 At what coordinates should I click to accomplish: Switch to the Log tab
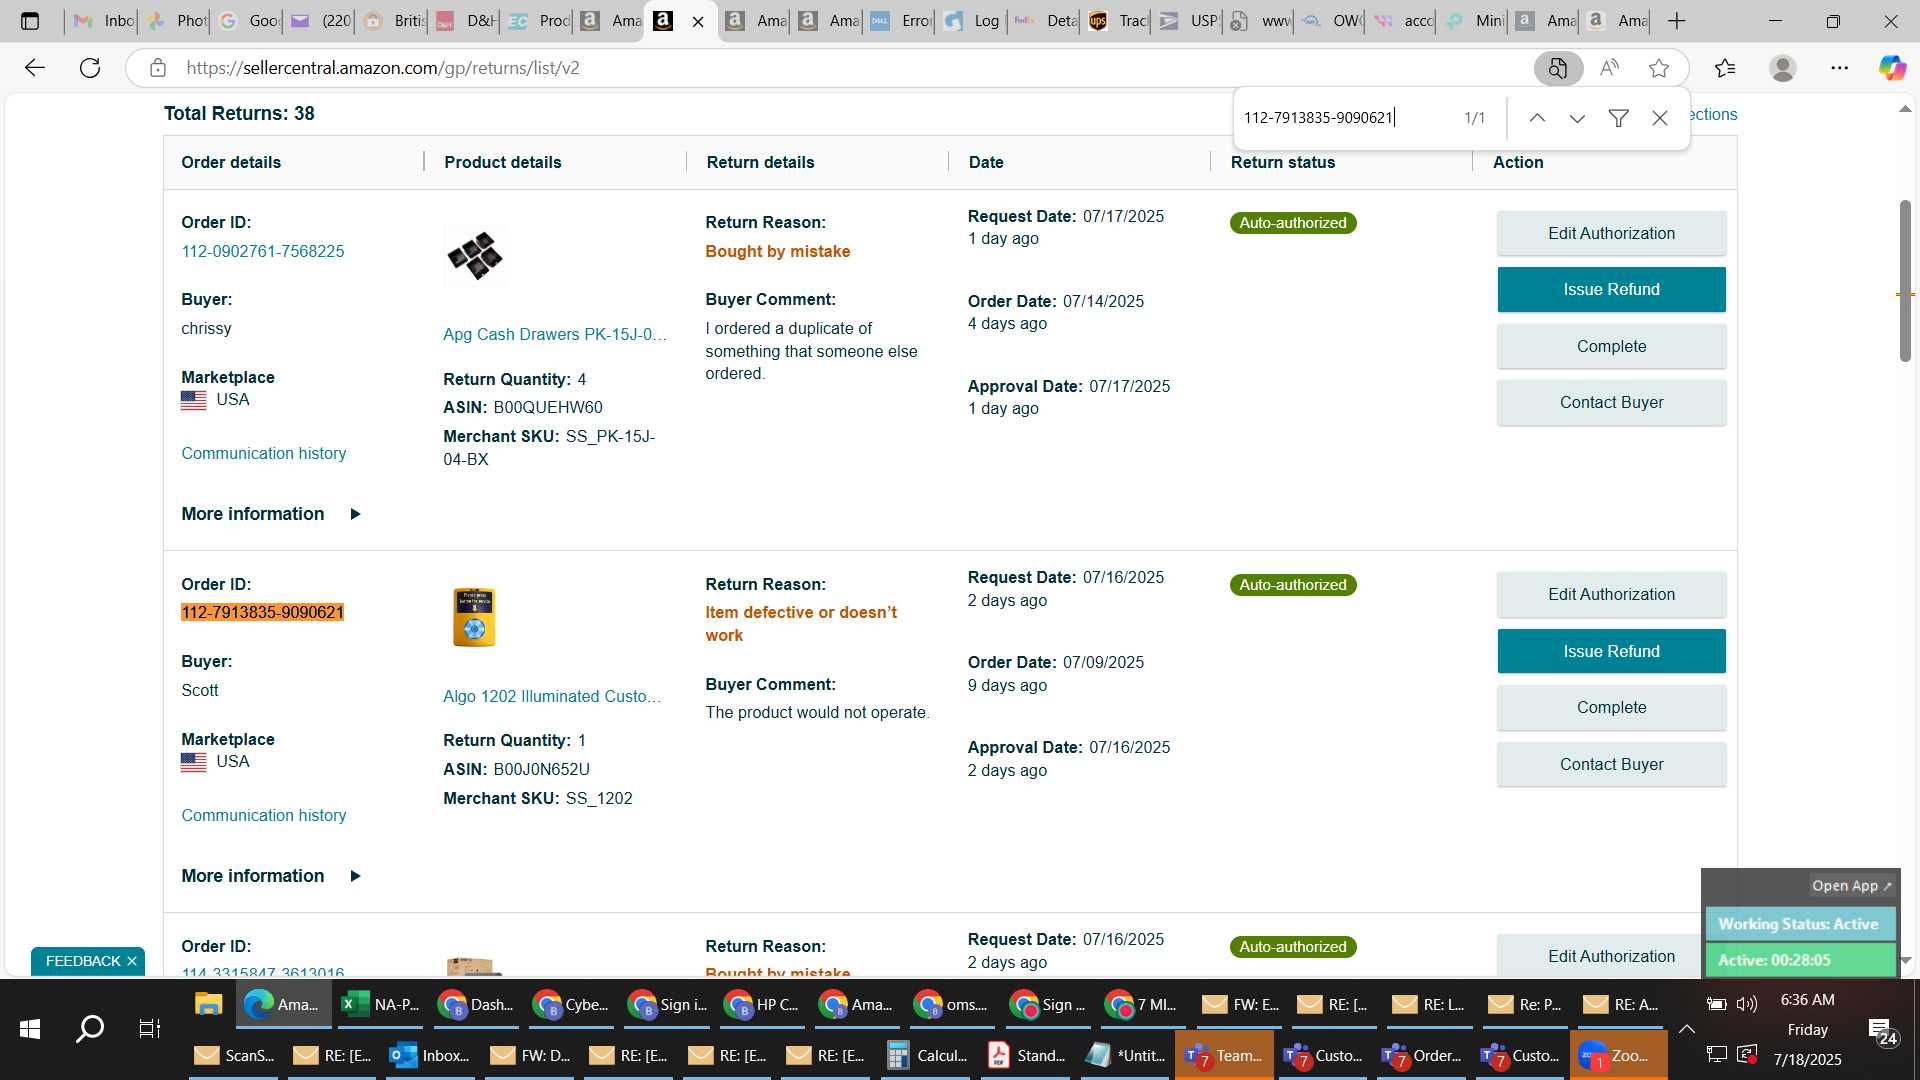(971, 21)
